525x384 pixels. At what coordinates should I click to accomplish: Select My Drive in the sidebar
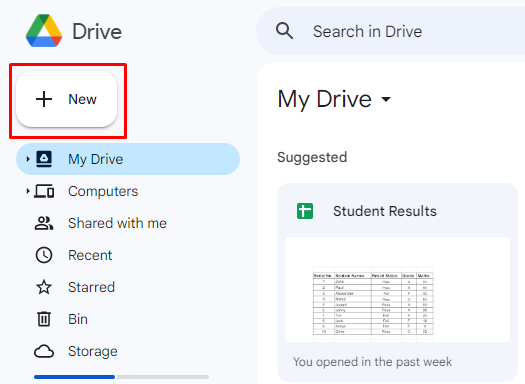[128, 159]
